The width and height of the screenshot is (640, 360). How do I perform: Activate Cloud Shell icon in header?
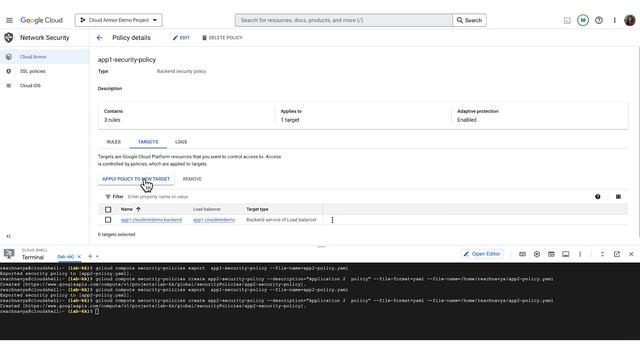567,20
